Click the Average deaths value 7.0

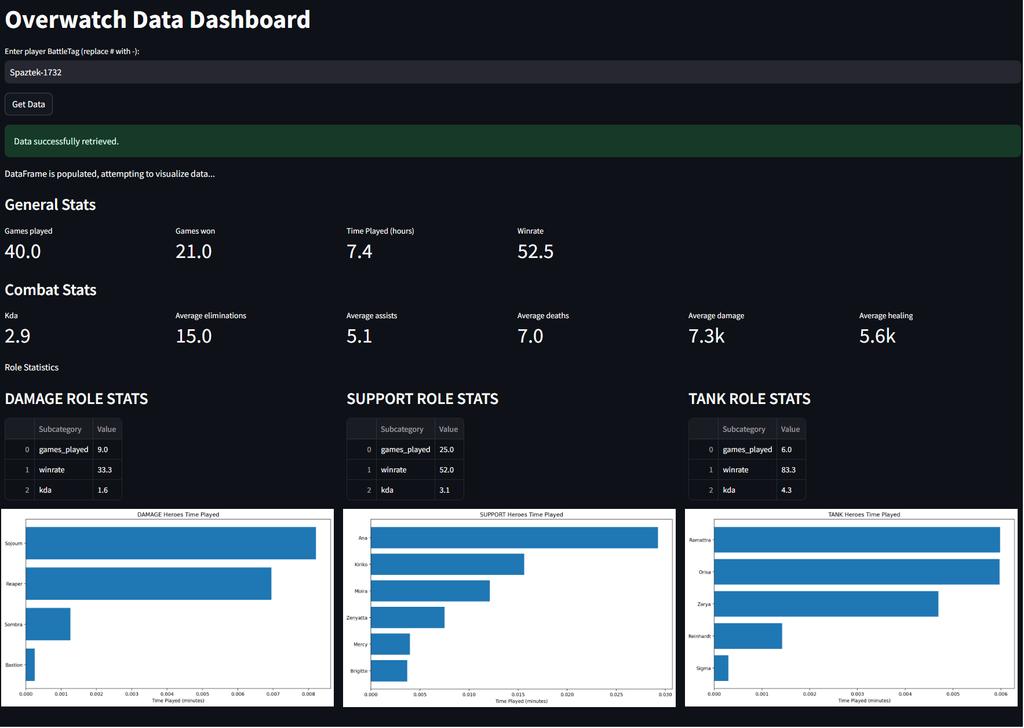[530, 336]
